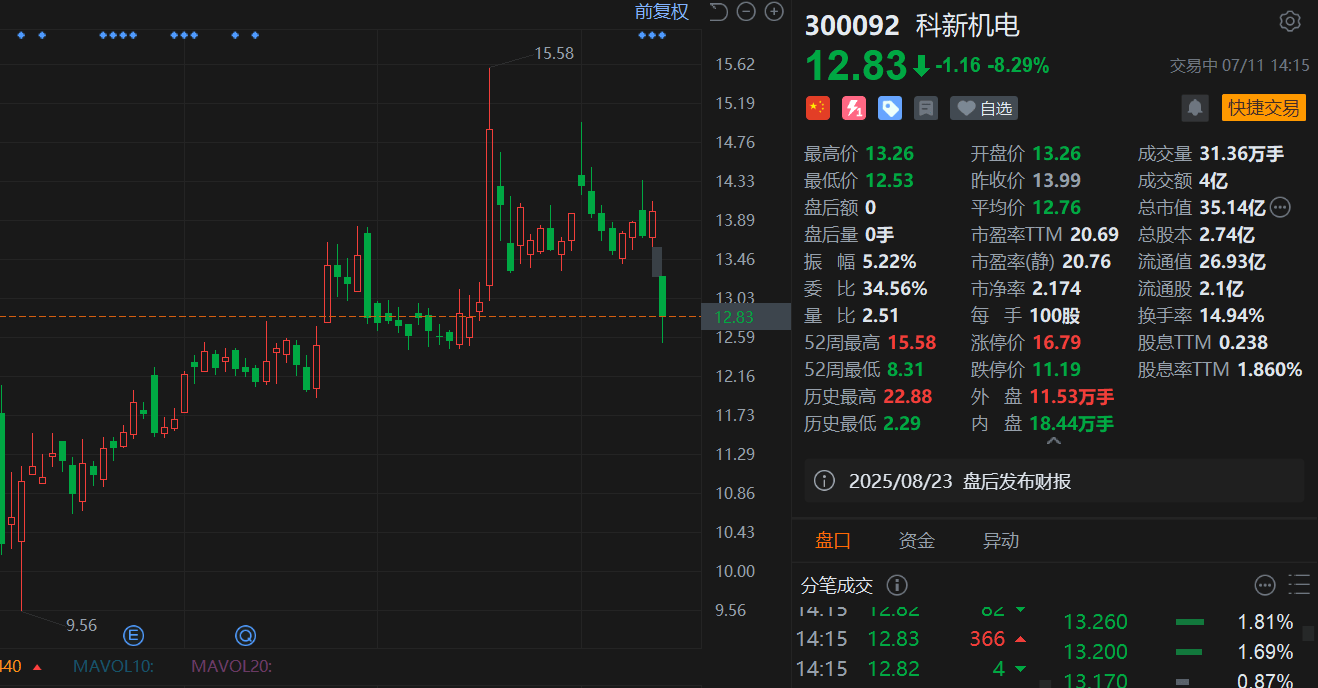Switch to the 异动 tab
The height and width of the screenshot is (688, 1318).
coord(1001,540)
